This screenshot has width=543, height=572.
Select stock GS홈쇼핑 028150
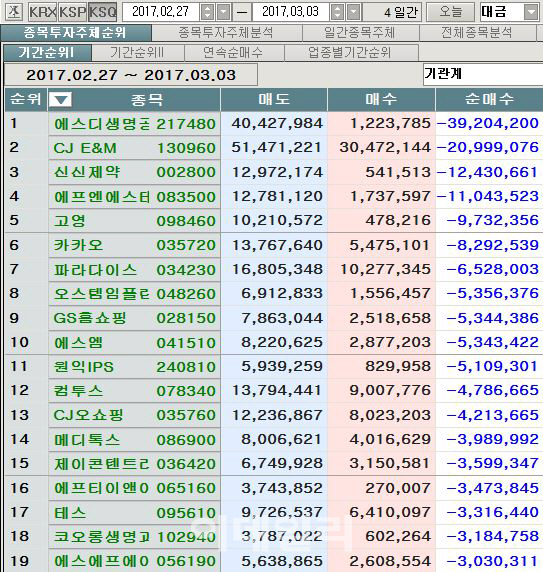click(x=134, y=318)
